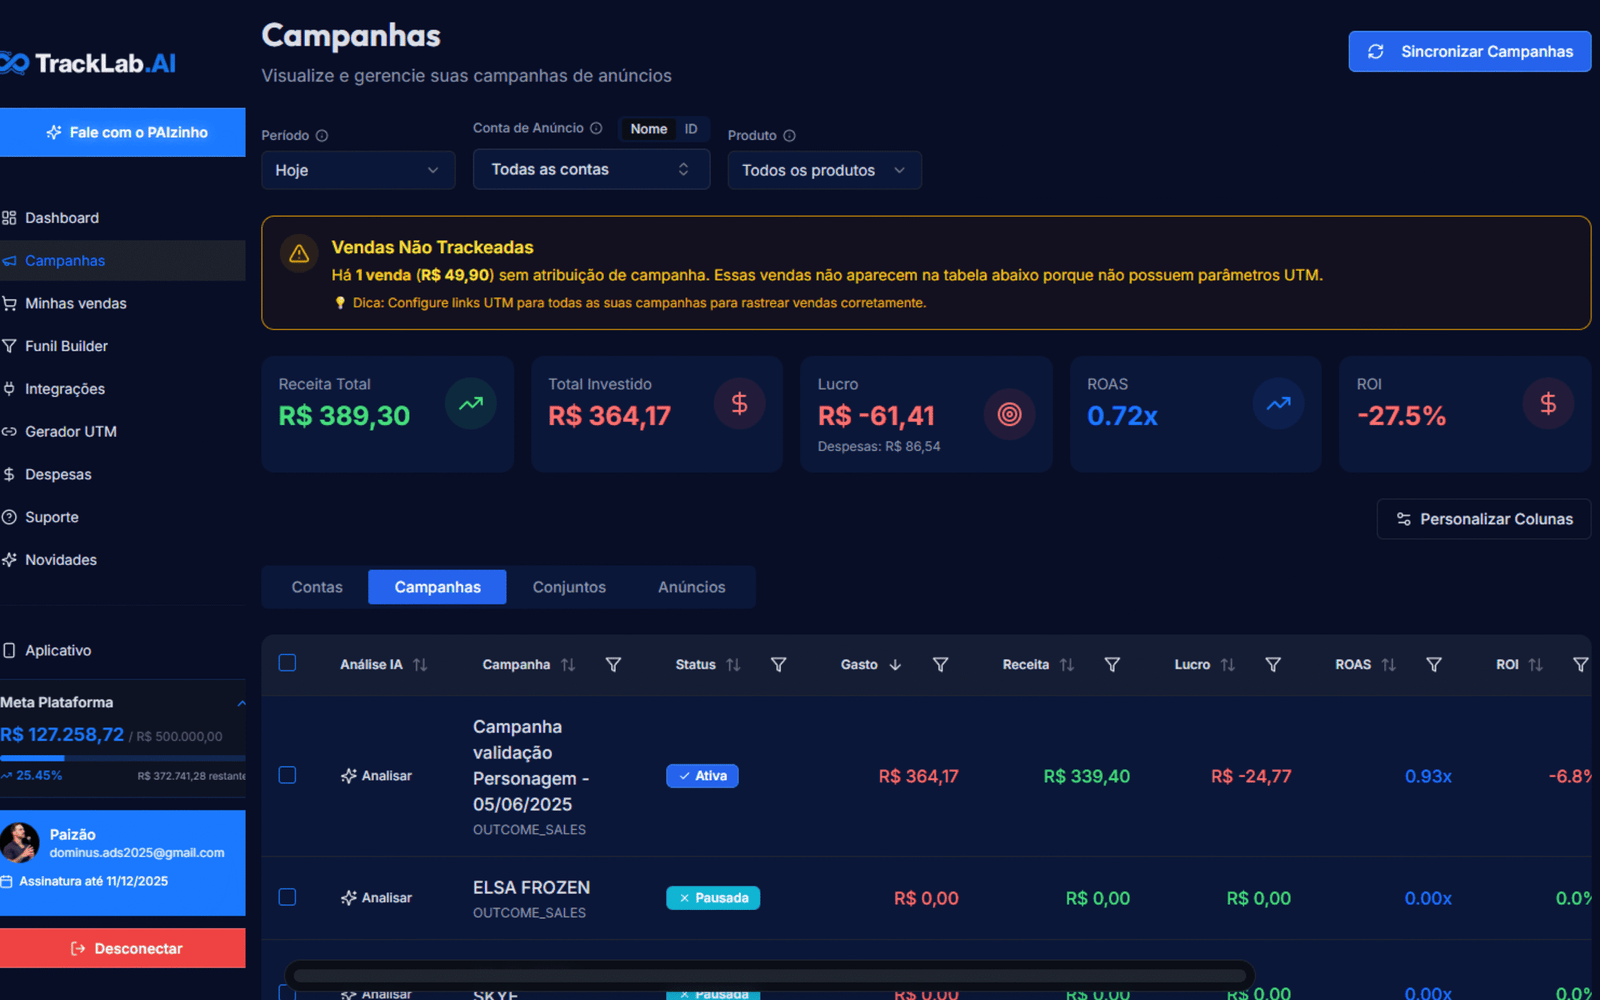Open the Período dropdown showing Hoje
1600x1000 pixels.
(357, 170)
